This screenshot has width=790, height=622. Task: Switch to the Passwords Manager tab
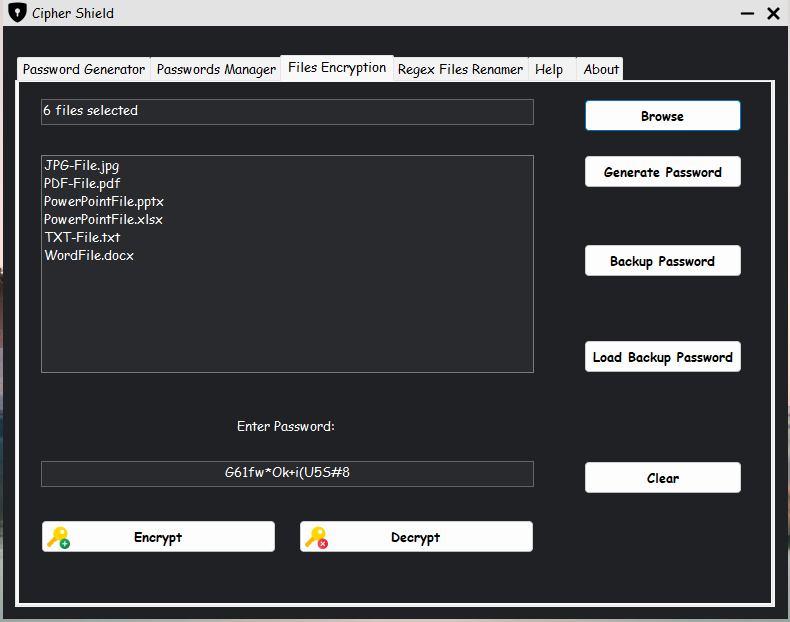216,69
